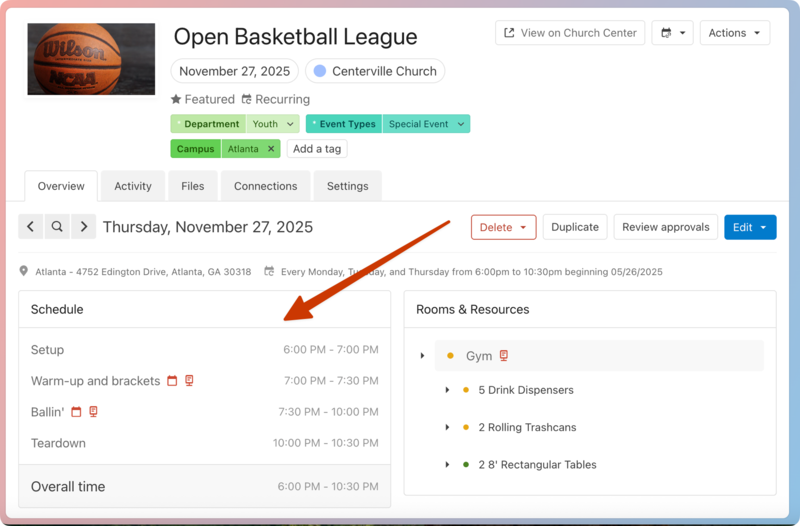This screenshot has height=526, width=800.
Task: Expand the Gym room row
Action: tap(422, 356)
